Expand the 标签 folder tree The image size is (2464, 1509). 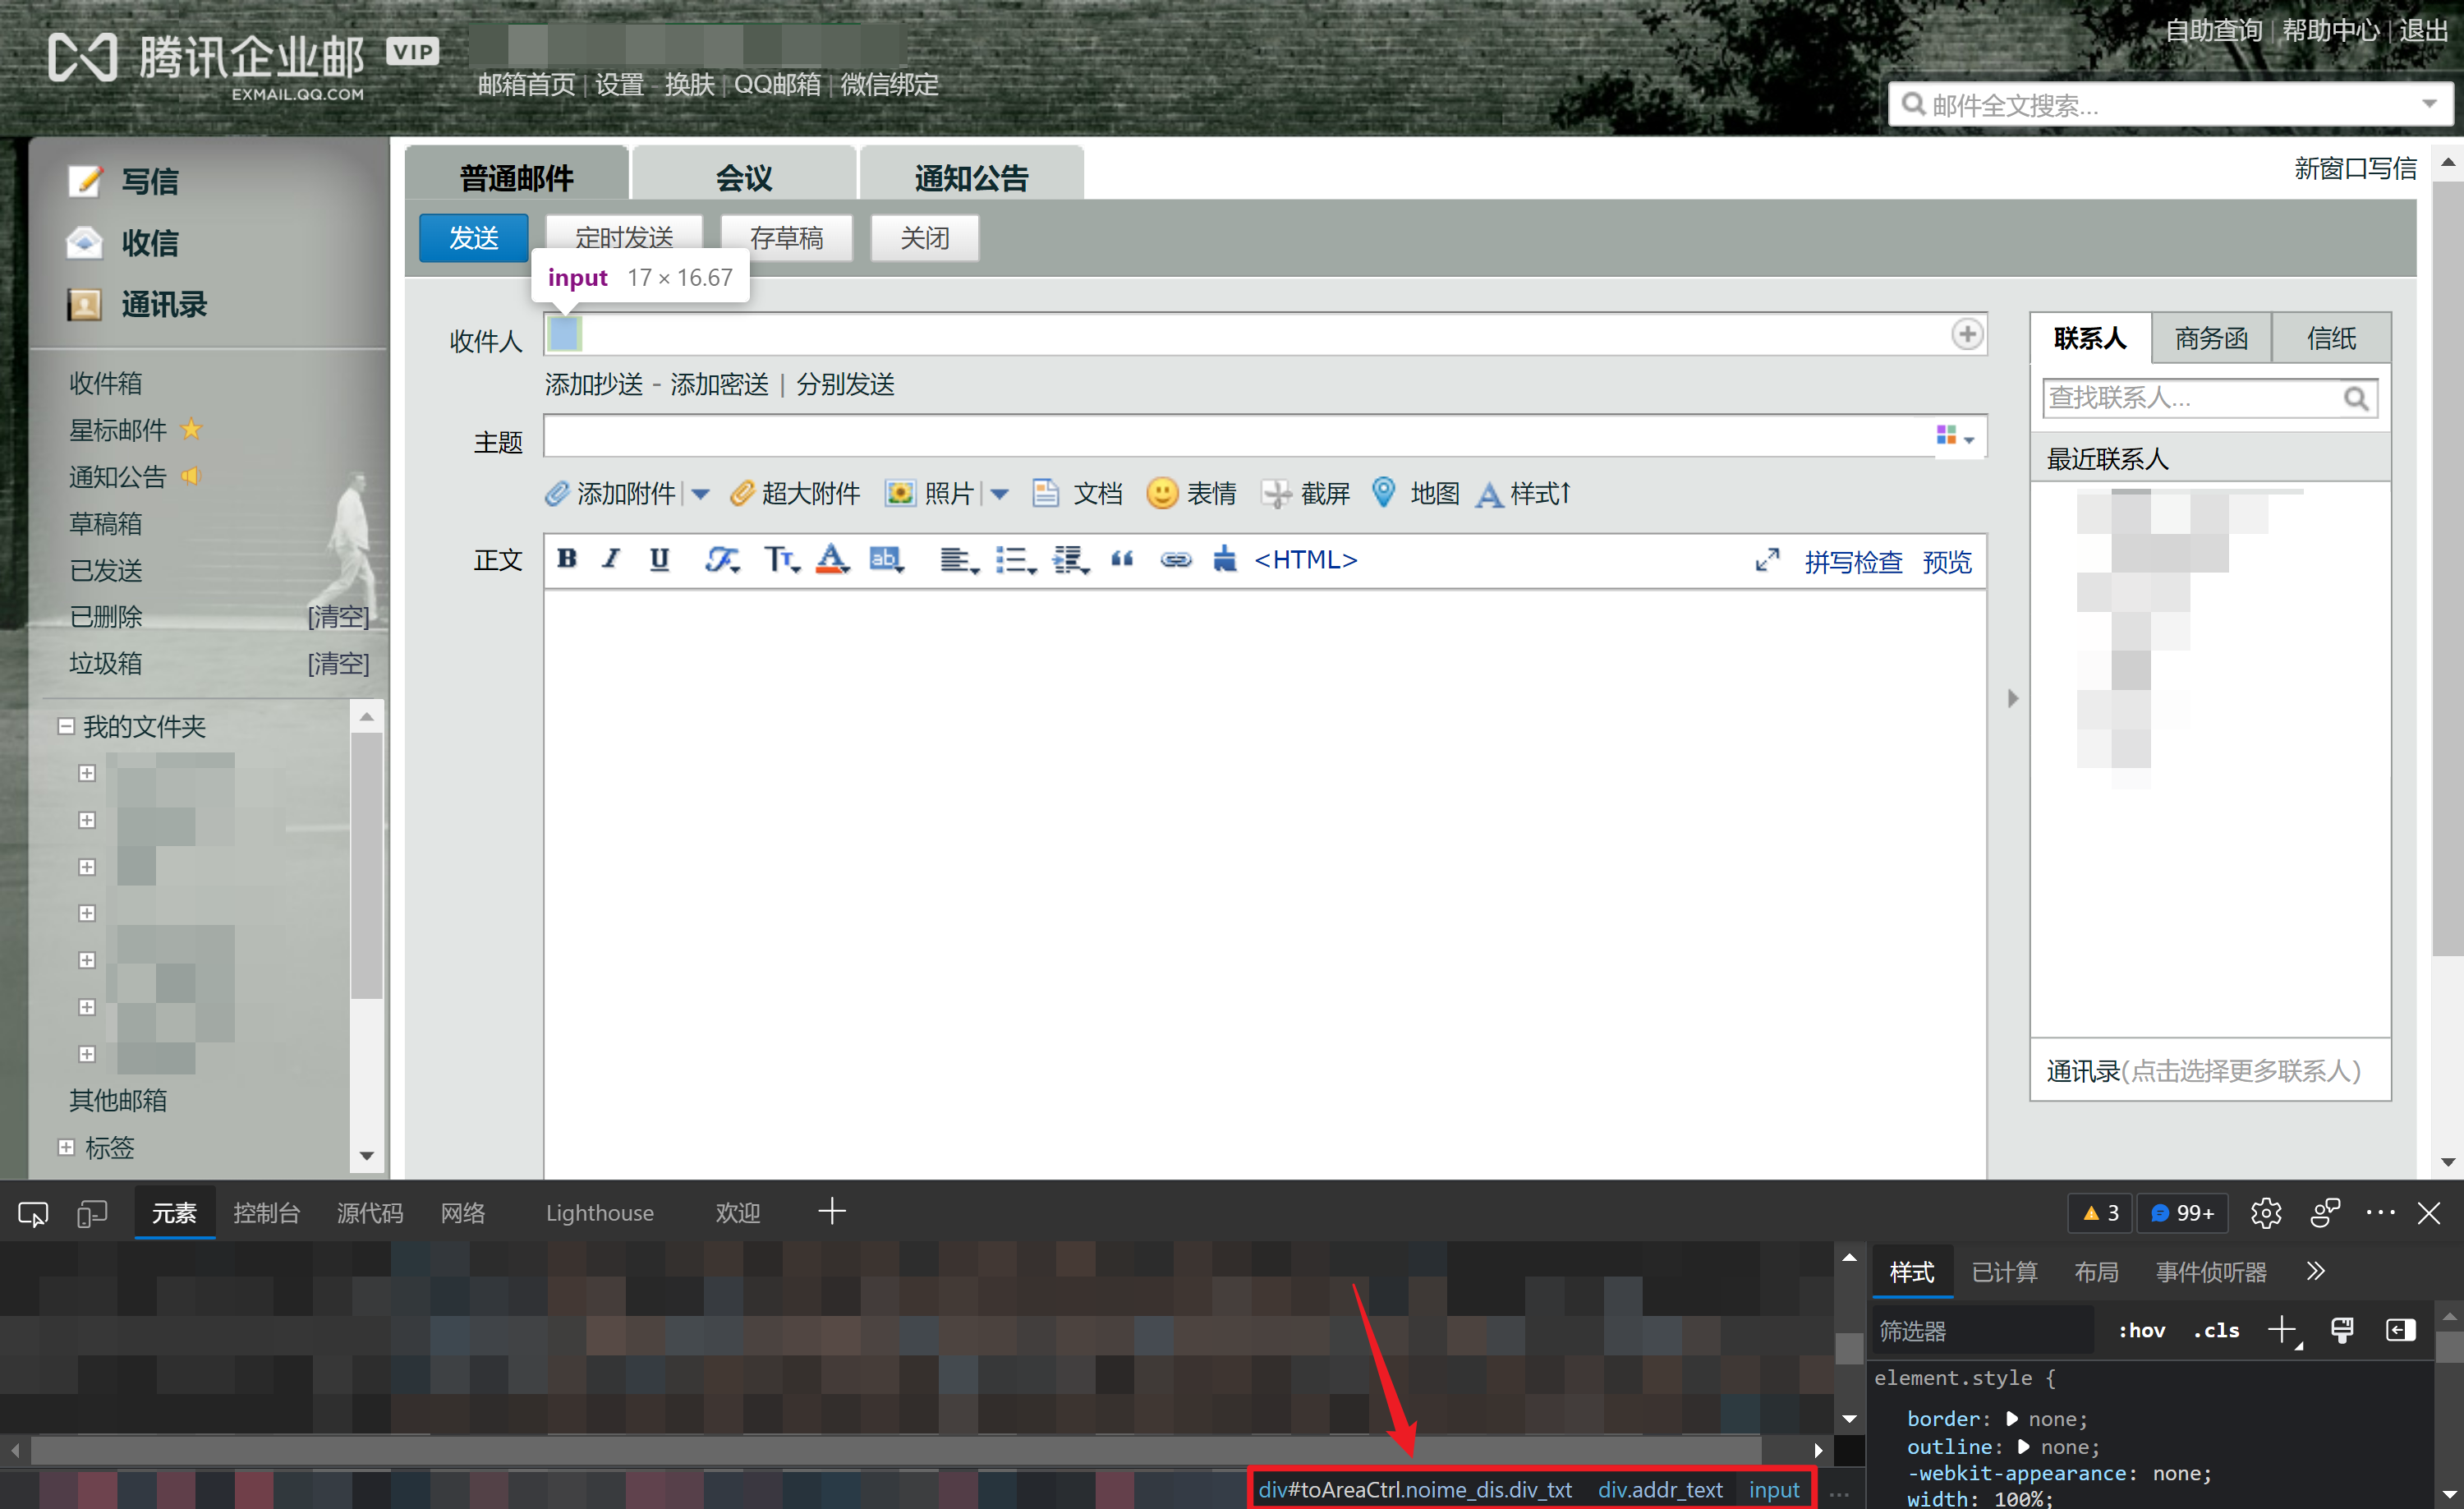click(x=66, y=1147)
